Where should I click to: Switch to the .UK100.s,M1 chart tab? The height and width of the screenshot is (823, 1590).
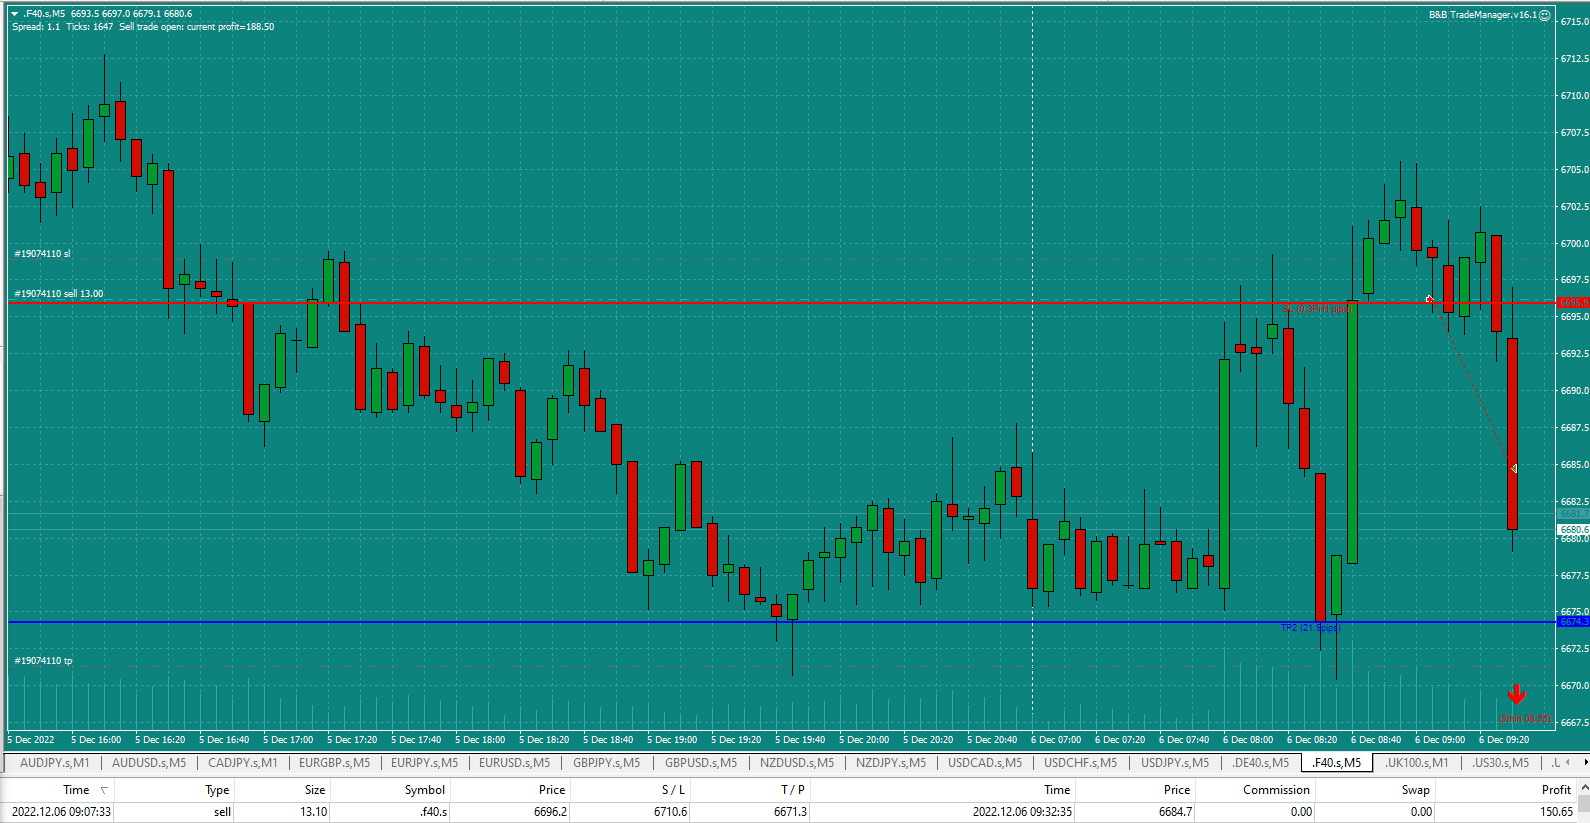(x=1416, y=763)
